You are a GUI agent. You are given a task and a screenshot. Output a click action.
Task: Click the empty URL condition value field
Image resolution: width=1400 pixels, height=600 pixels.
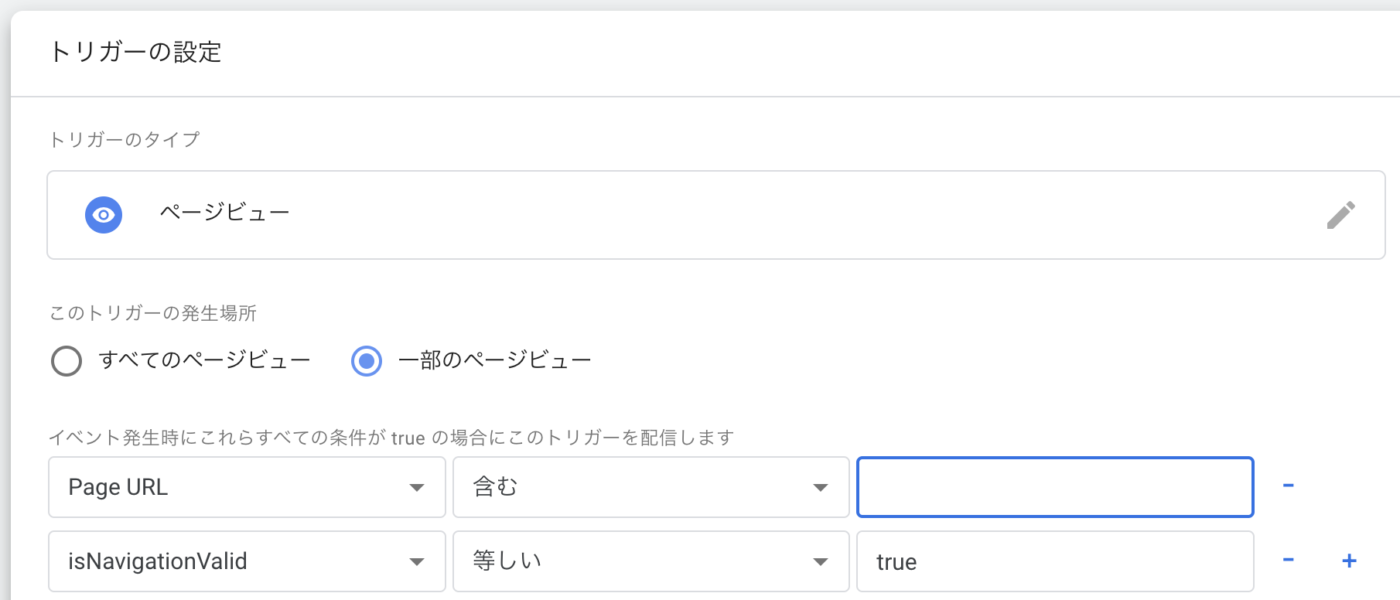1055,487
